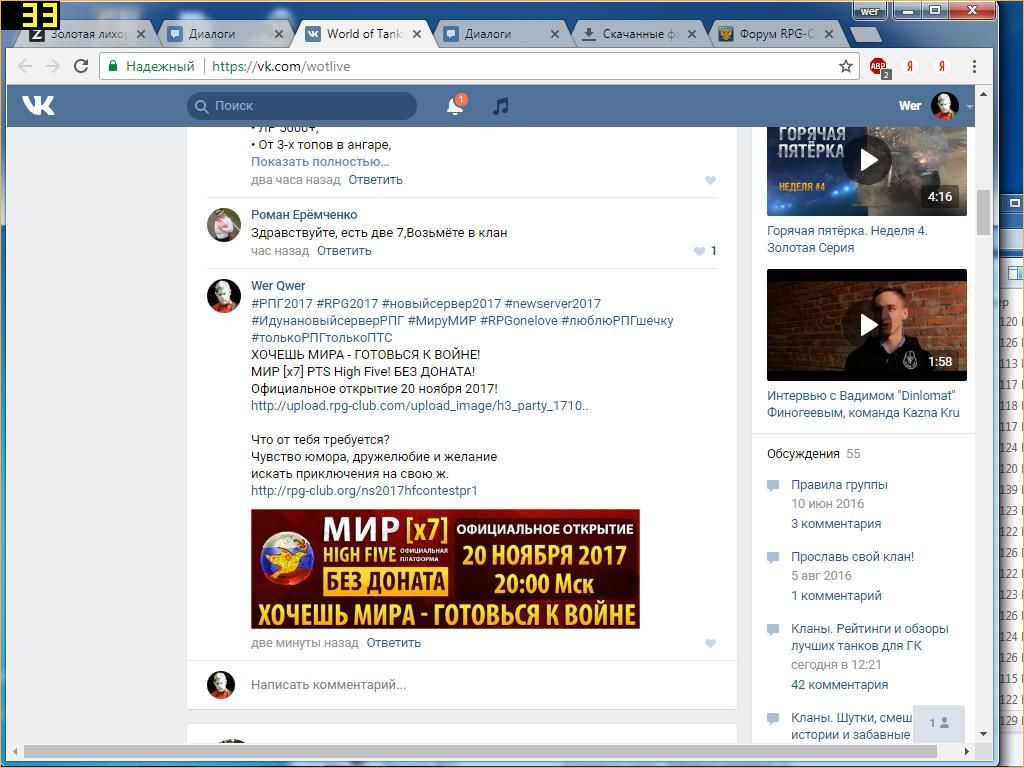The image size is (1024, 768).
Task: Open the rpg-club.org/ns2017hfcontestpr1 link
Action: point(364,490)
